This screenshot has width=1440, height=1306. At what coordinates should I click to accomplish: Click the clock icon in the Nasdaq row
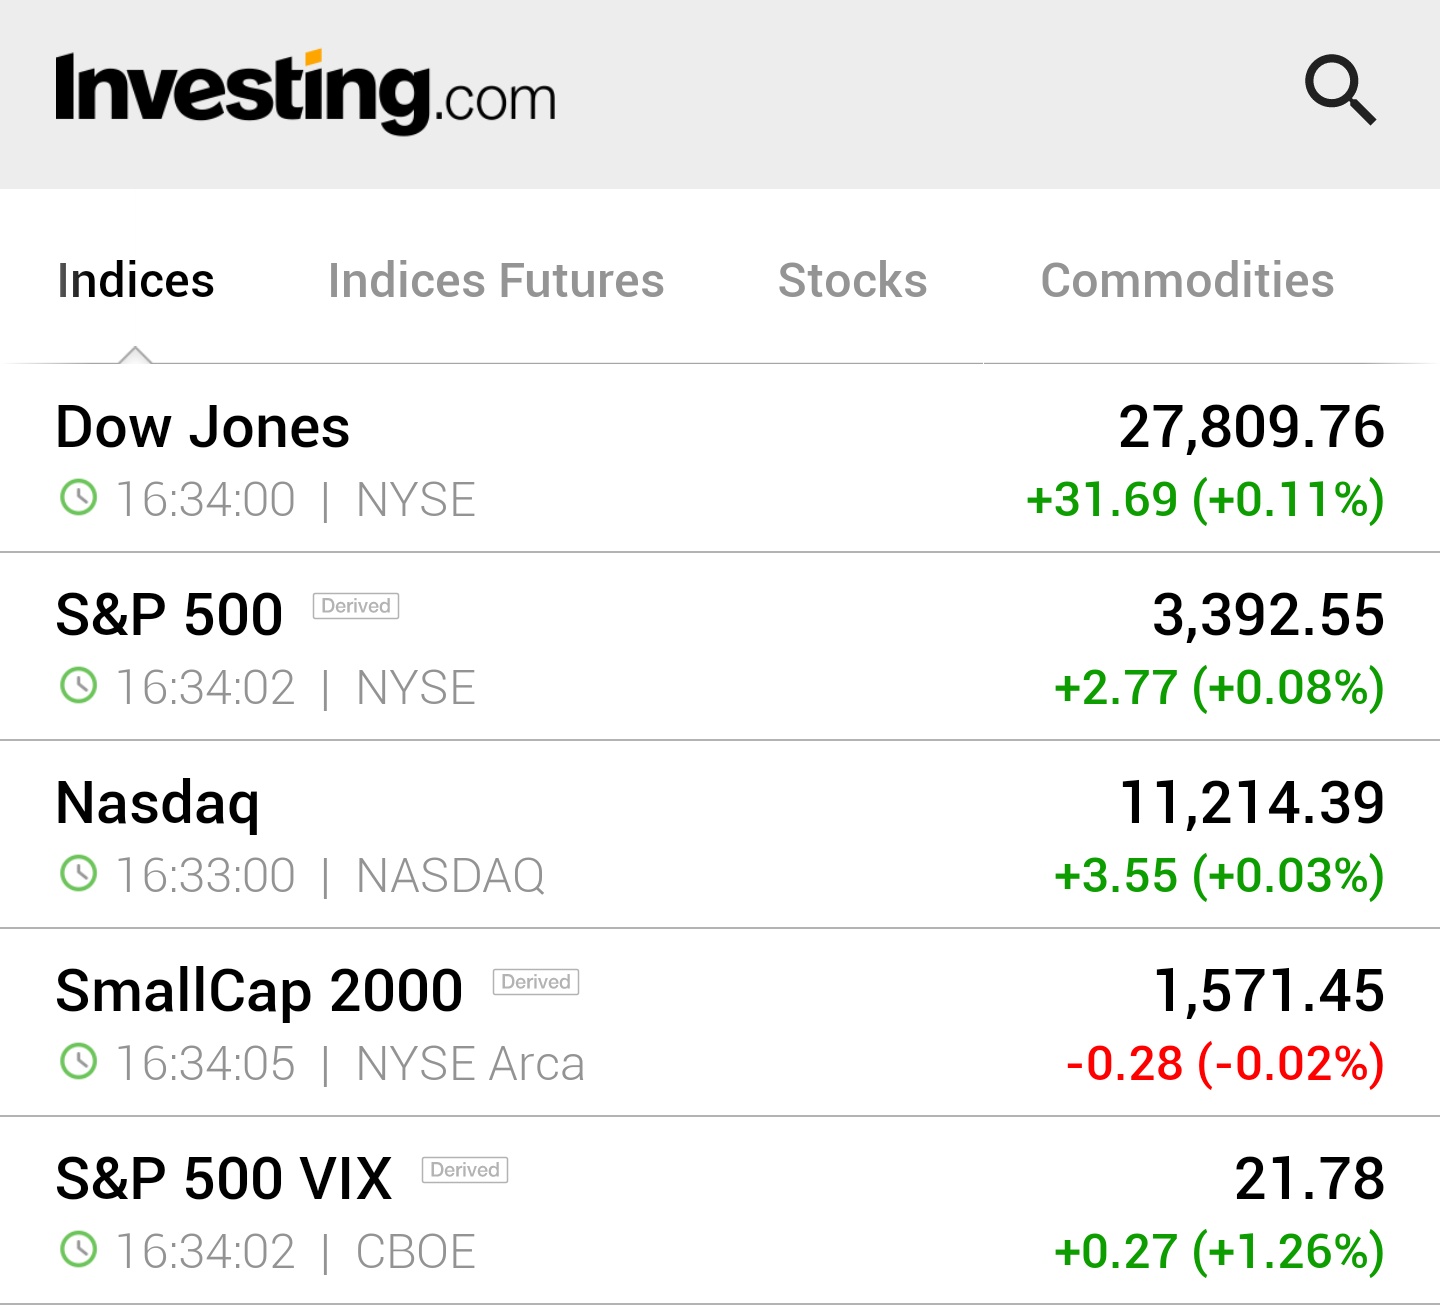79,873
